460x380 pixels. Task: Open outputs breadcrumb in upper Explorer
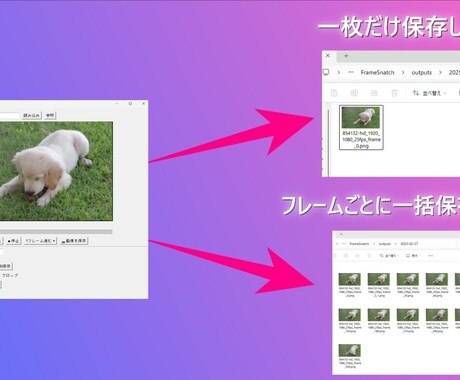422,72
